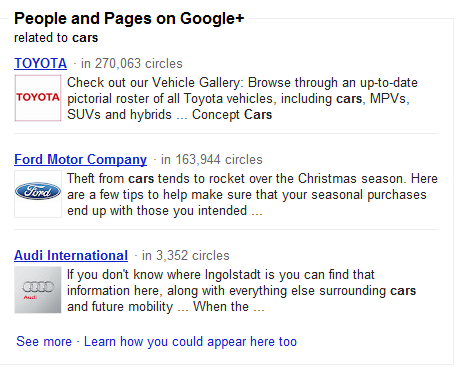This screenshot has height=367, width=475.
Task: Open the Ford Motor Company link
Action: (80, 160)
